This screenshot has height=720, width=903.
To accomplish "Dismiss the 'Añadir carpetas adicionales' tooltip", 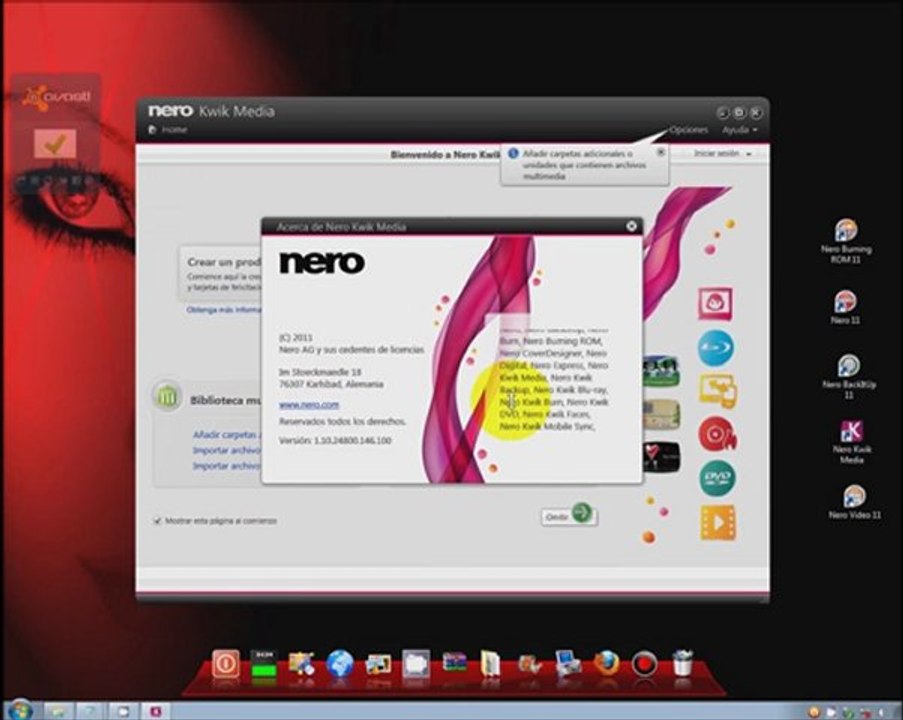I will [661, 152].
